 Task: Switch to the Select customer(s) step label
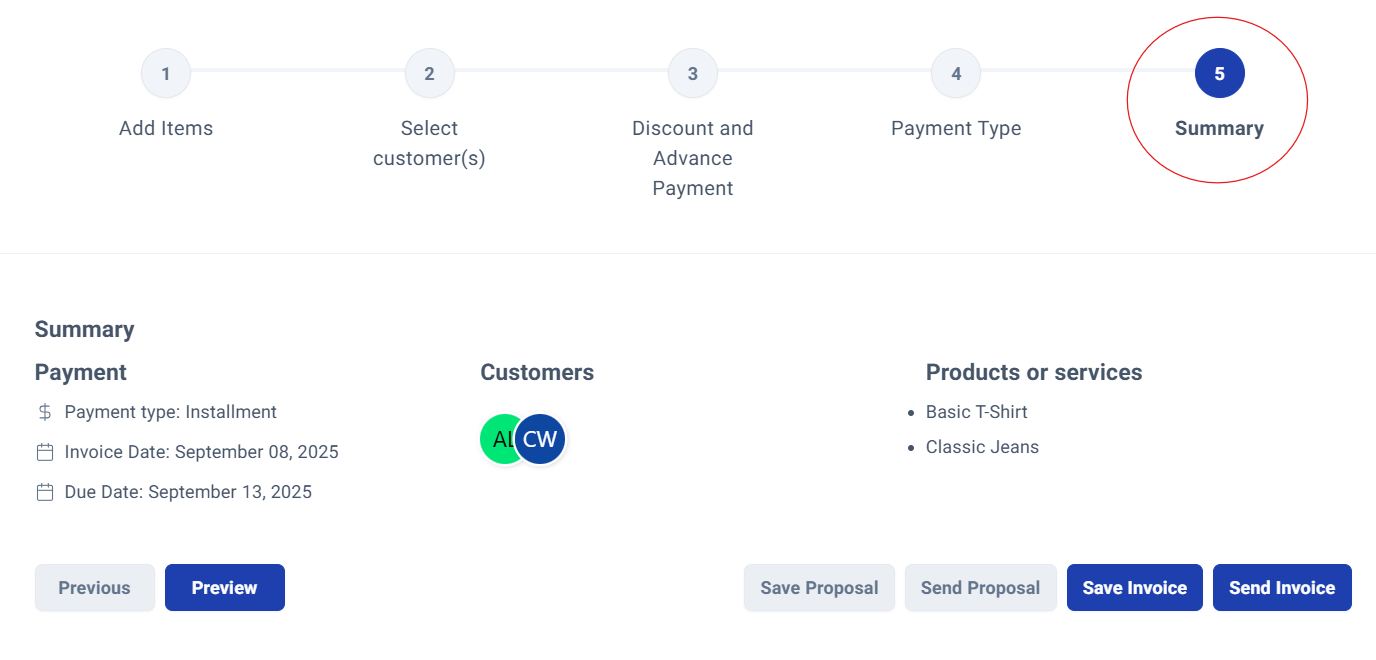429,143
